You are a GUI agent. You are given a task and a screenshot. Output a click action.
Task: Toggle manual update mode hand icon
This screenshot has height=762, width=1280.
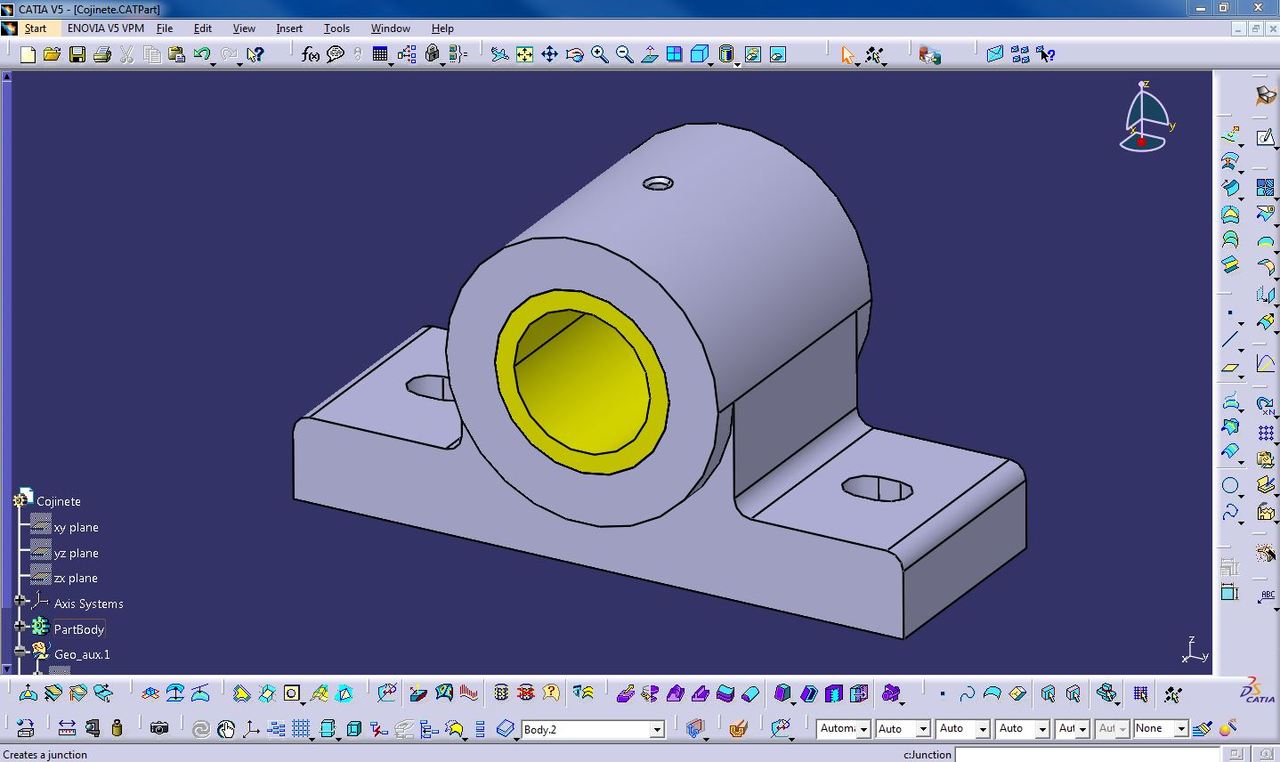click(x=226, y=729)
